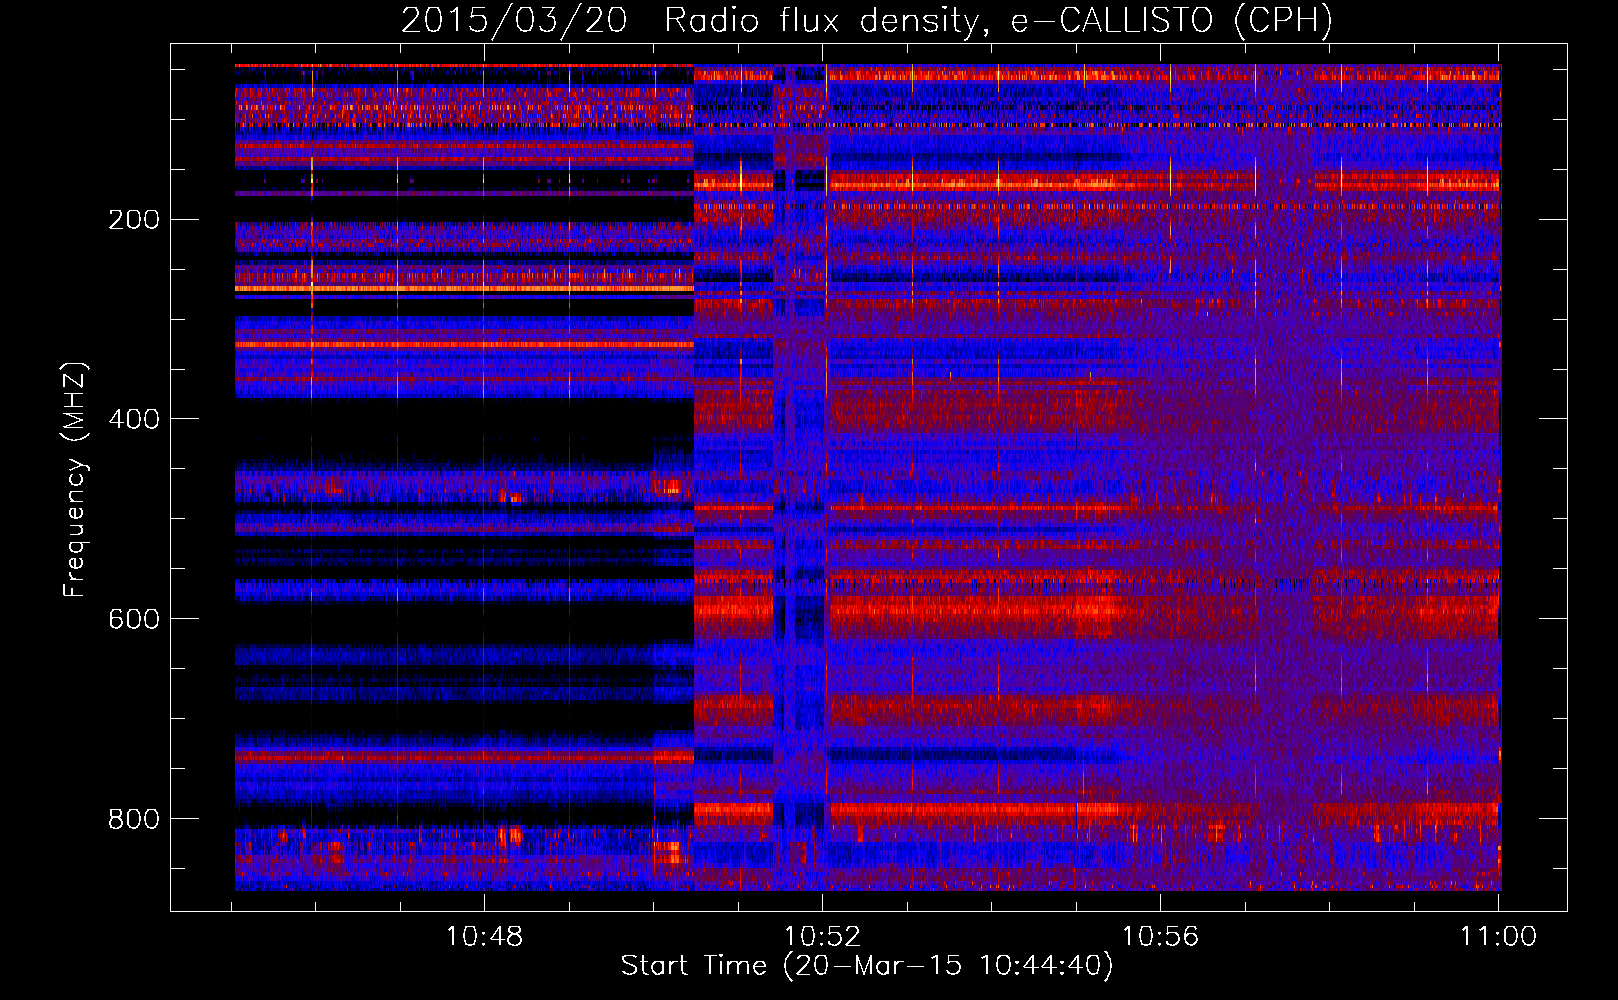Click the 11:00 time axis label
The image size is (1618, 1000).
pos(1498,937)
